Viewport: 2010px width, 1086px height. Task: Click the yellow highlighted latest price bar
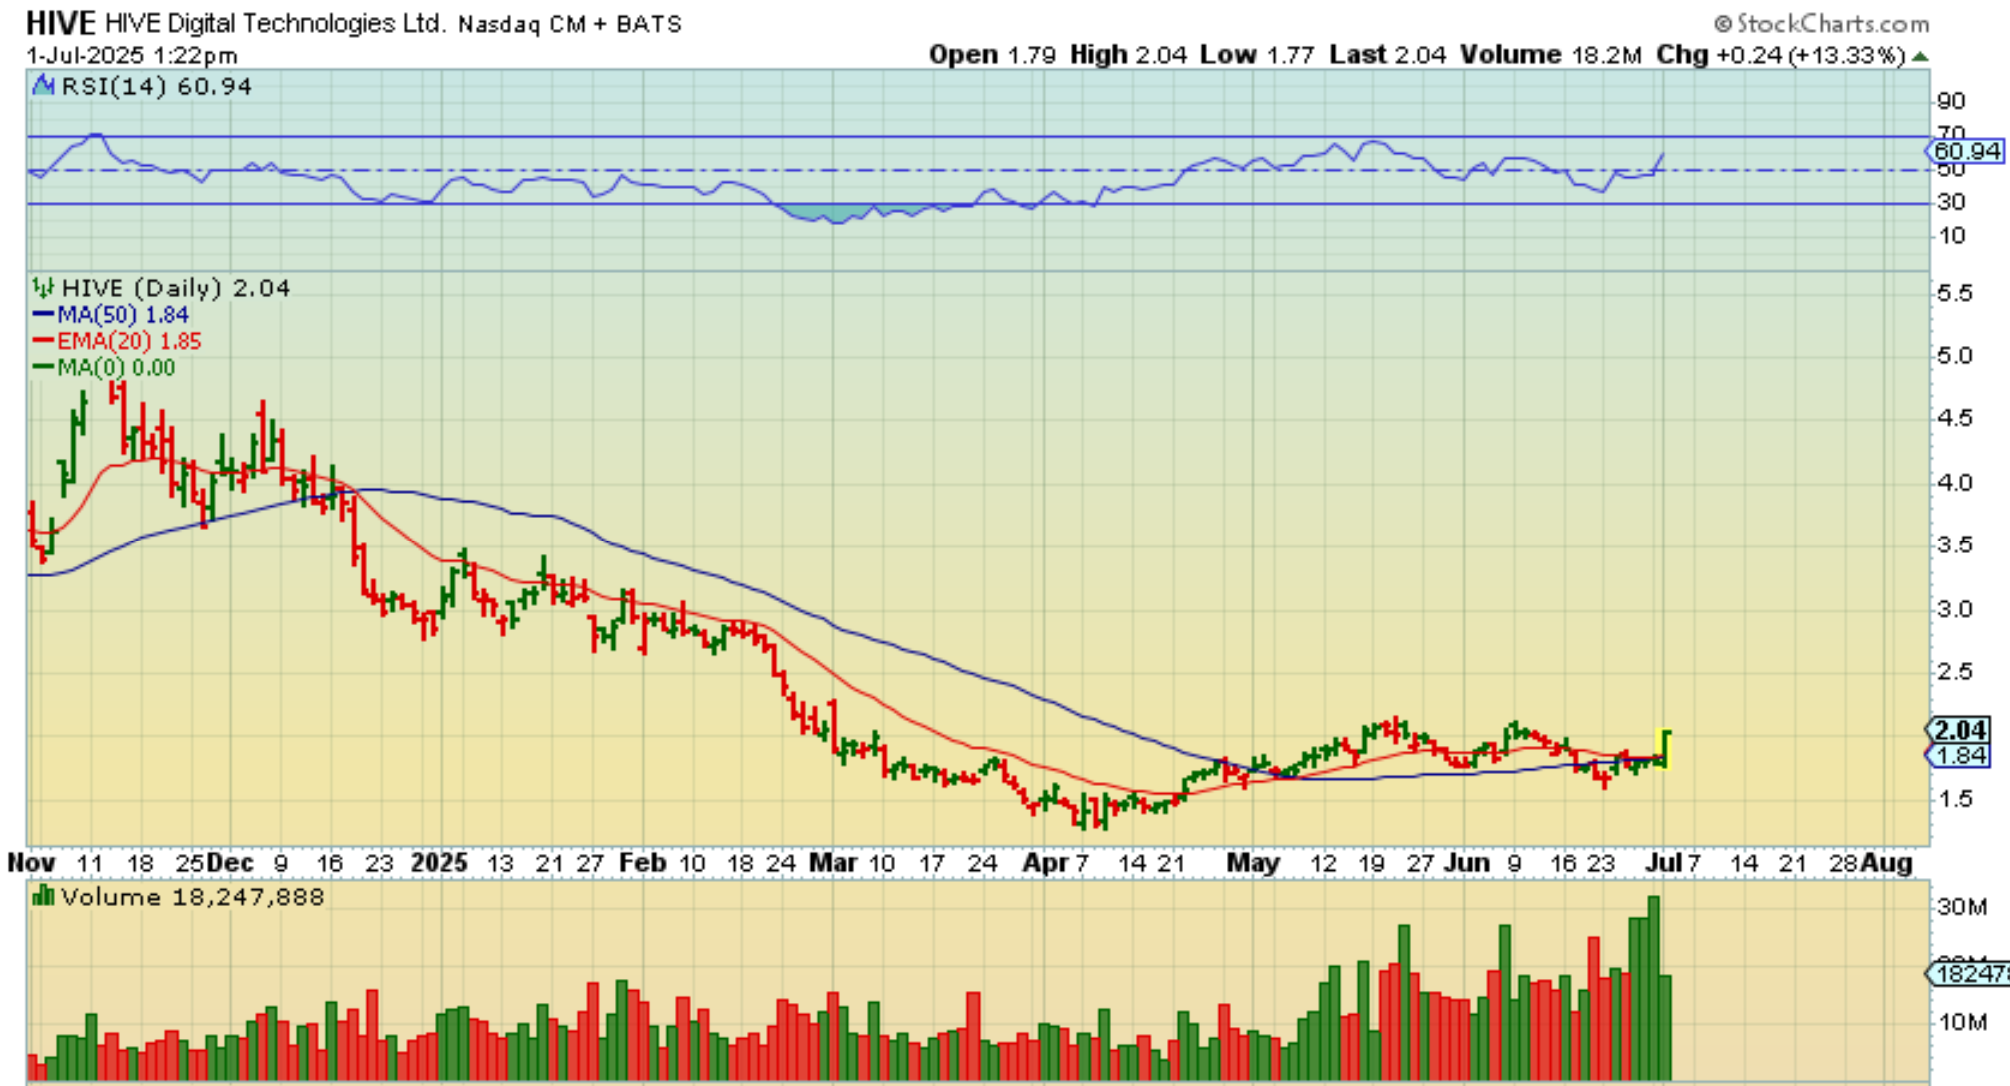tap(1665, 748)
